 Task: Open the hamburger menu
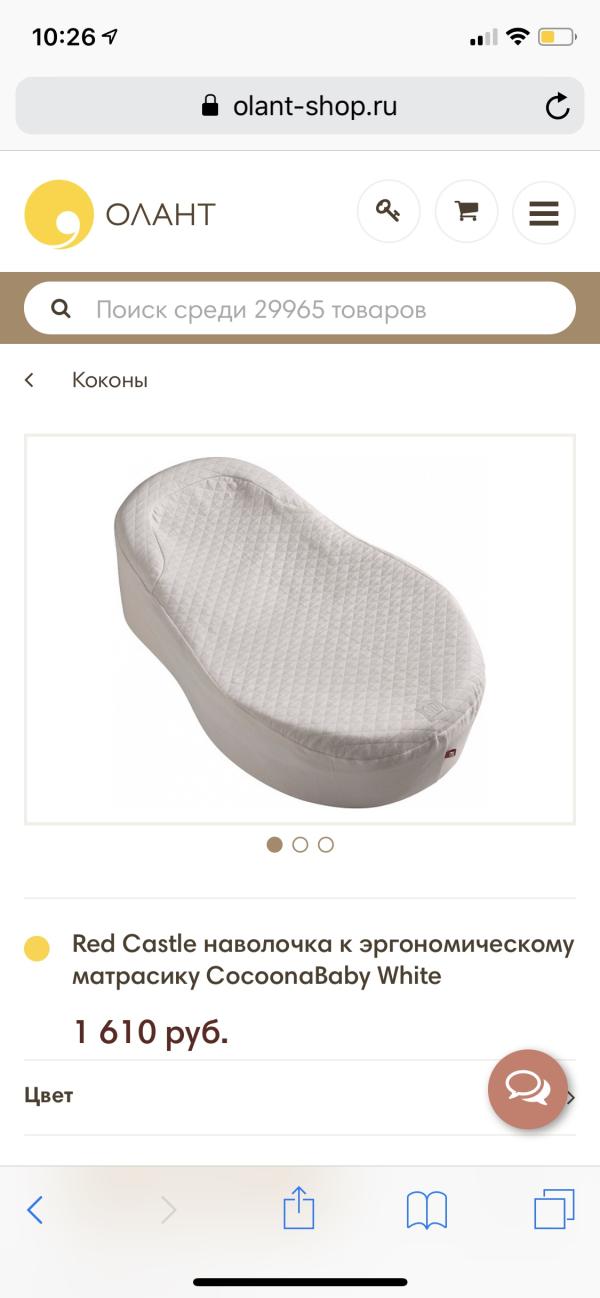(543, 212)
